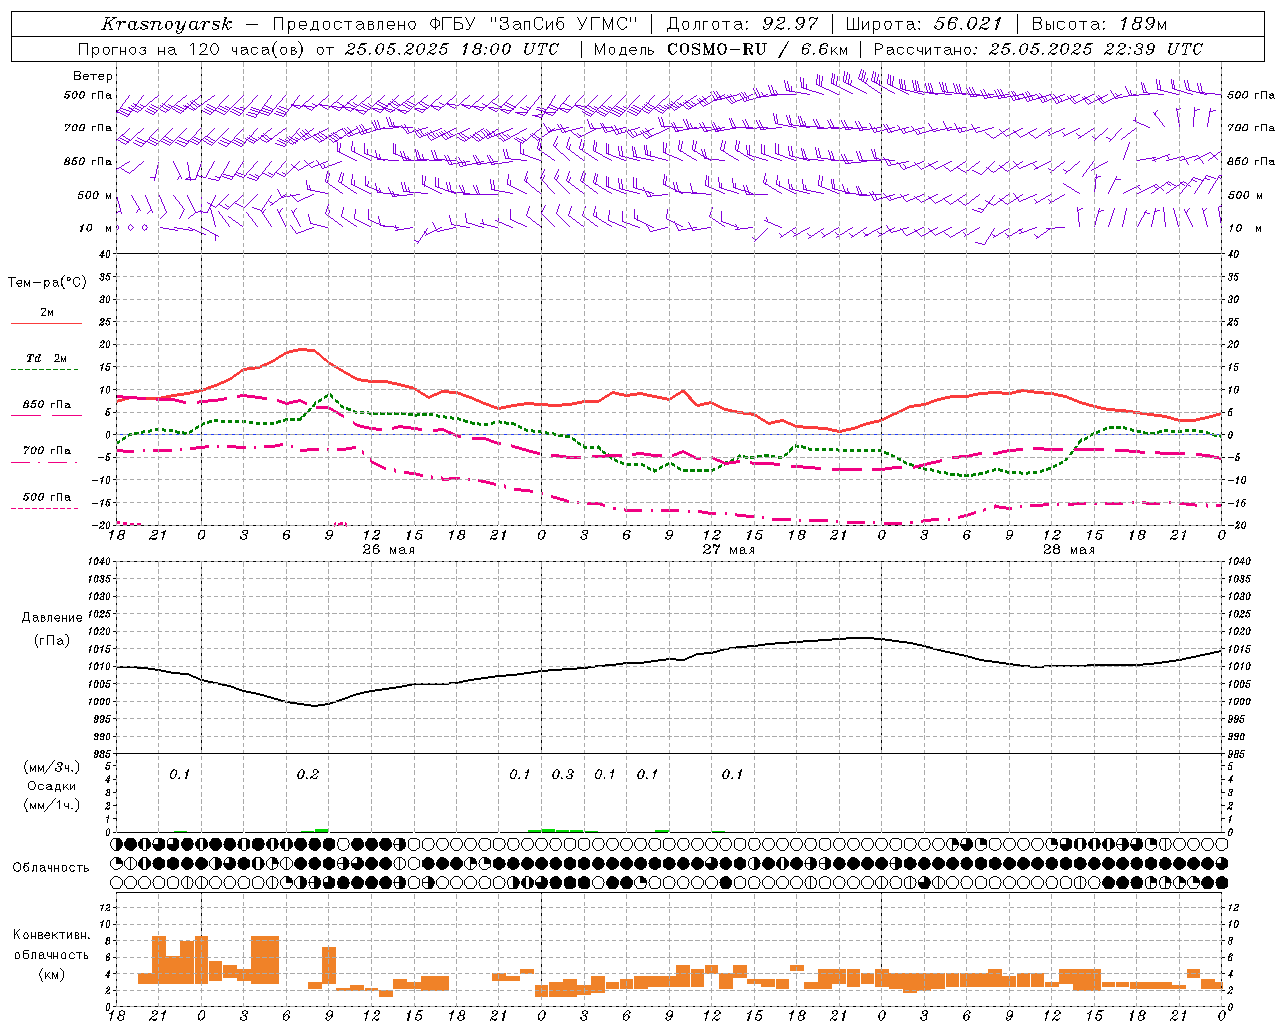Image resolution: width=1280 pixels, height=1024 pixels.
Task: Click the 'Осадки' precipitation label
Action: point(51,786)
